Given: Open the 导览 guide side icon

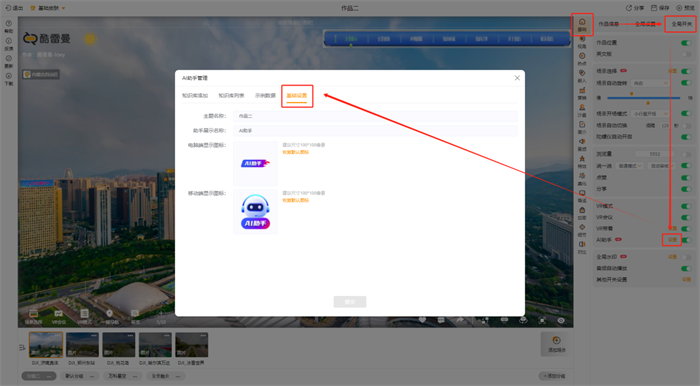Looking at the screenshot, I should [x=582, y=195].
